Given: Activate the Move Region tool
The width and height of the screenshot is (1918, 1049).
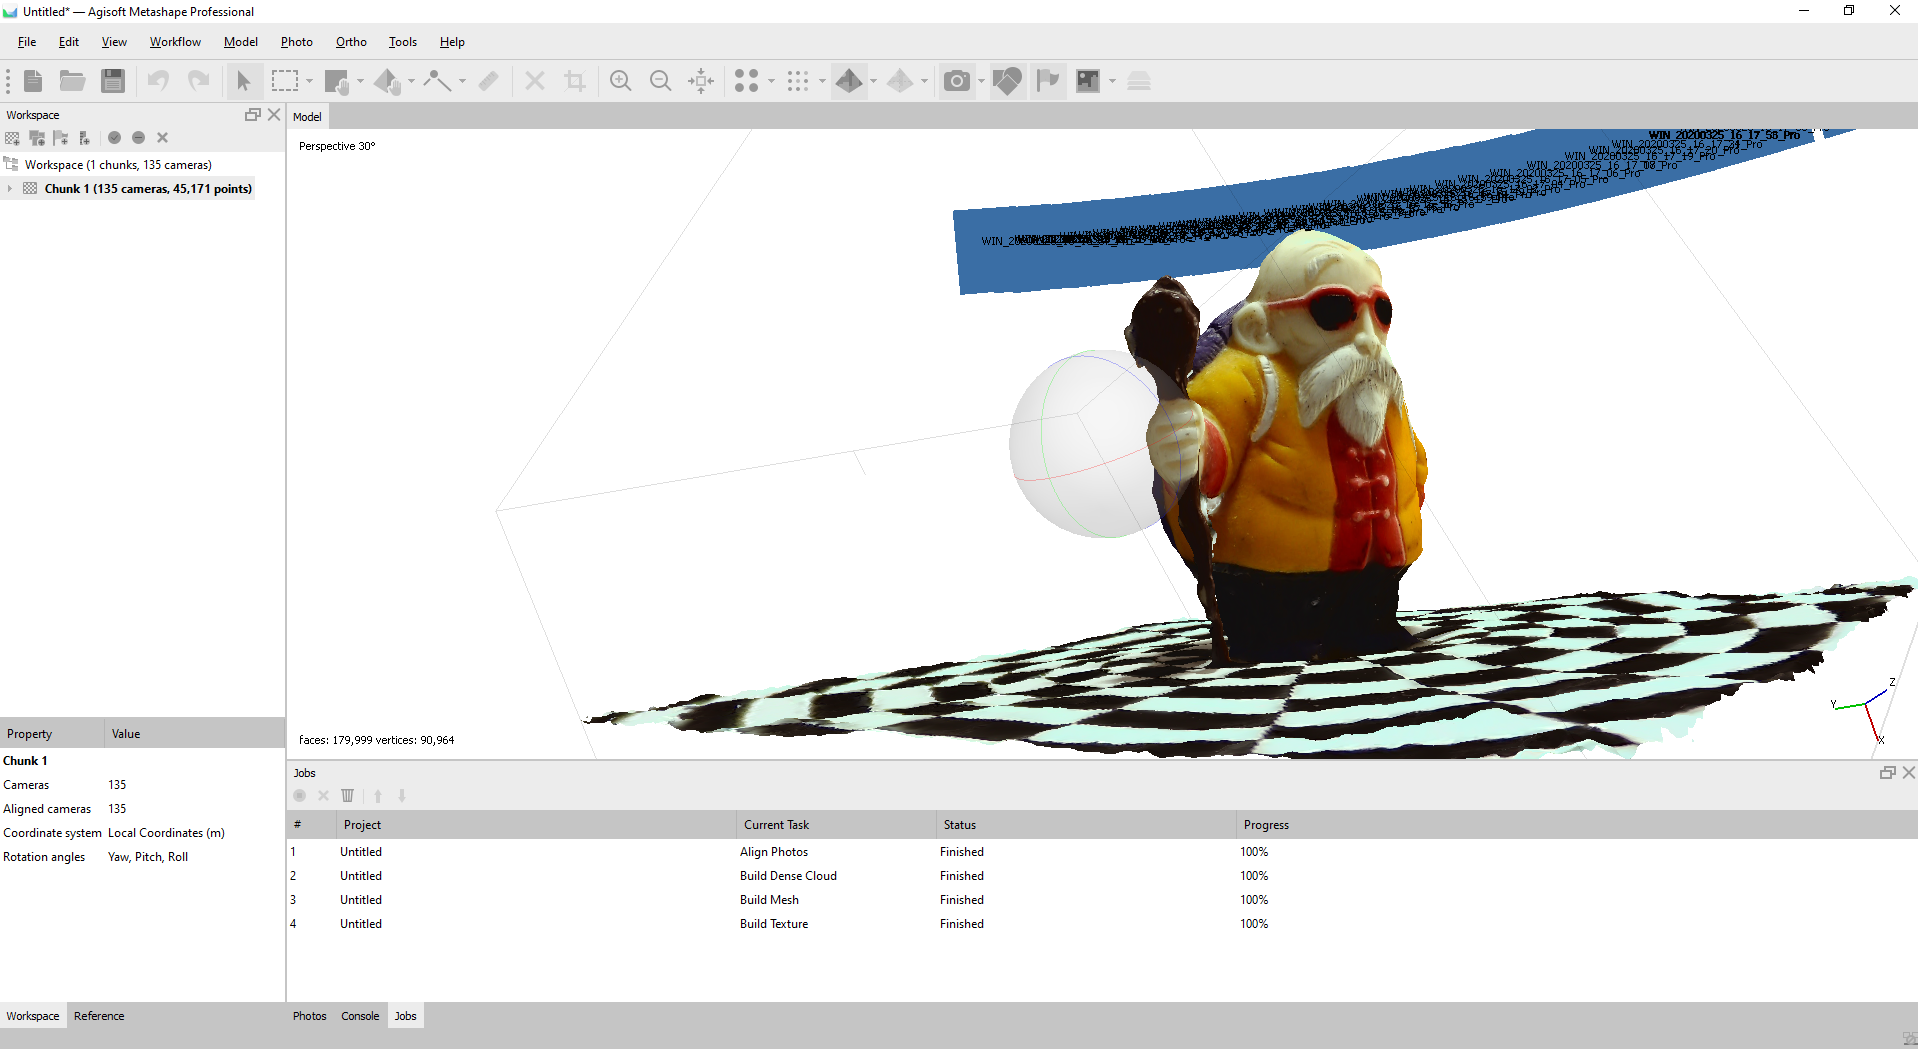Looking at the screenshot, I should [337, 81].
